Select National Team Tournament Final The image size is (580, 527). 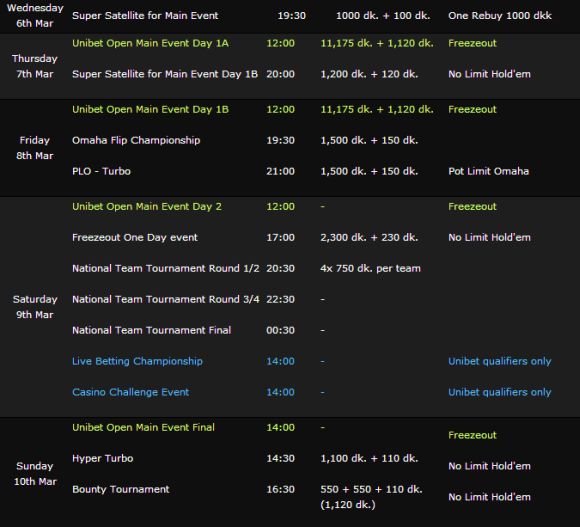coord(152,330)
